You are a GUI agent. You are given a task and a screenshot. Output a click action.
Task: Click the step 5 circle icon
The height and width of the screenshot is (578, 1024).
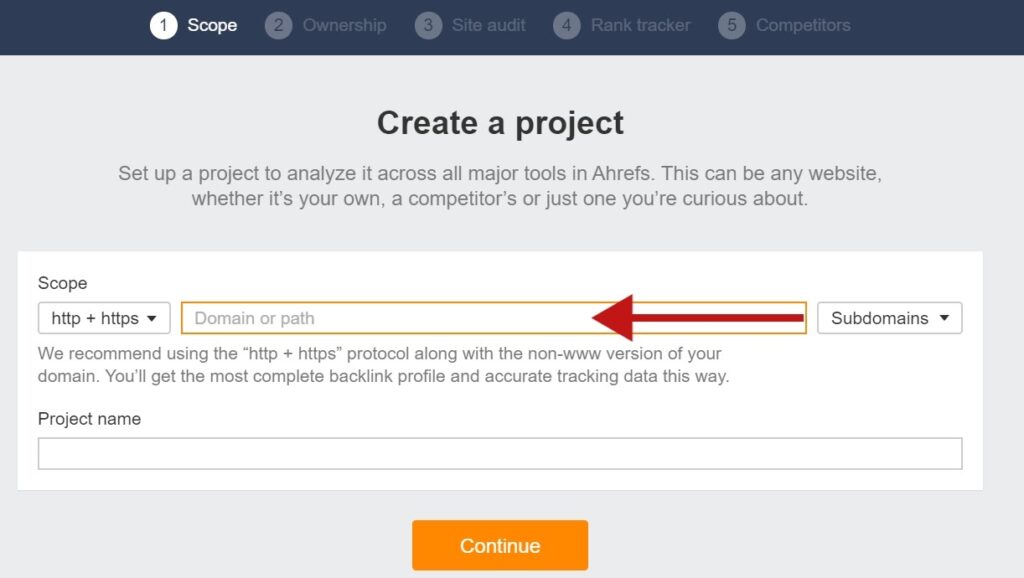(x=732, y=25)
